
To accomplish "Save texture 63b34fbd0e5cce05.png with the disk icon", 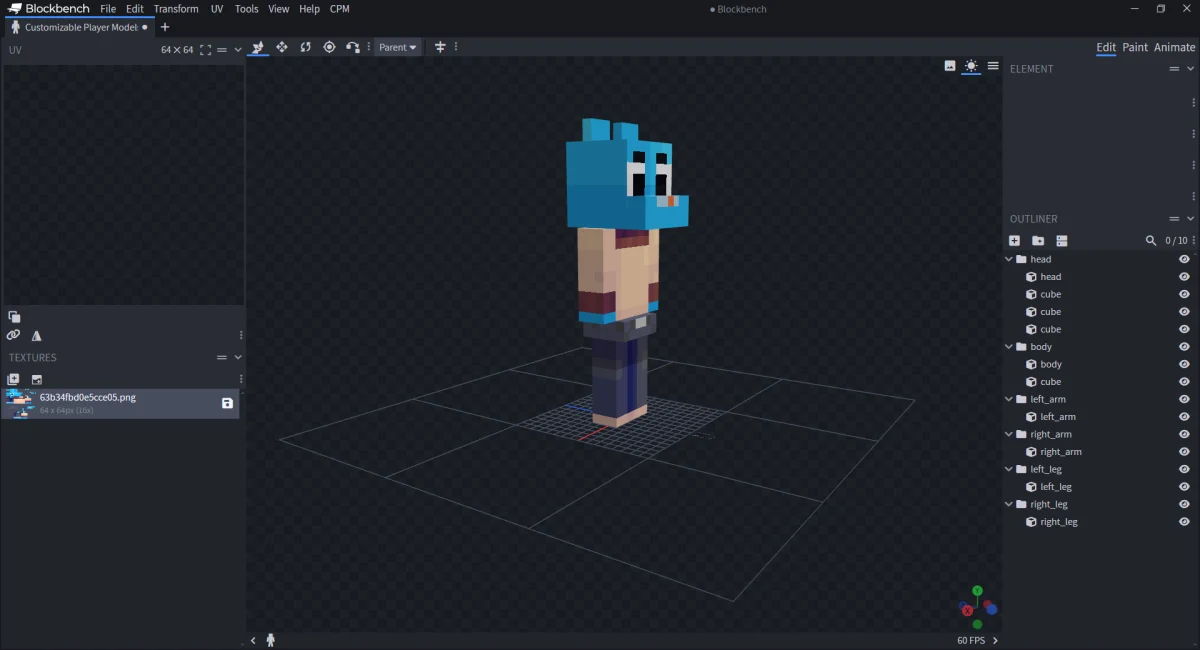I will pyautogui.click(x=227, y=403).
